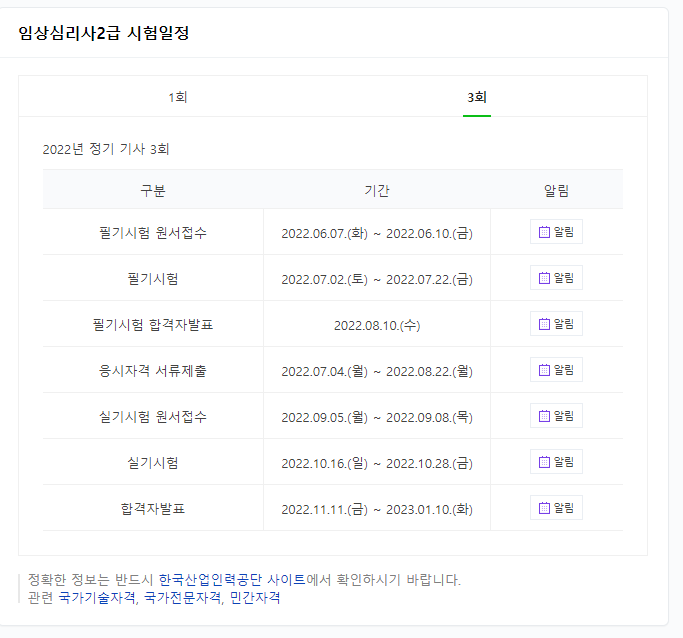Click the 필기시험 원서접수 cell
Image resolution: width=683 pixels, height=638 pixels.
[153, 233]
